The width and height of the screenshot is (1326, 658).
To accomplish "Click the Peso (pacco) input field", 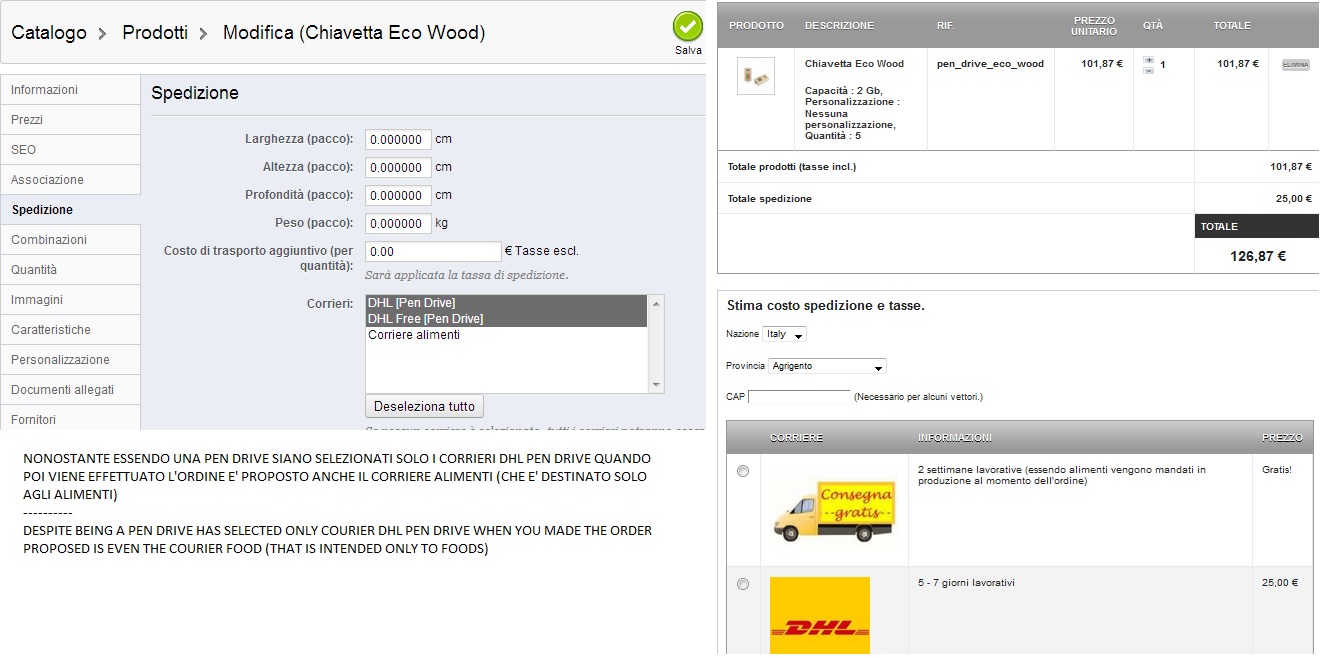I will 398,224.
